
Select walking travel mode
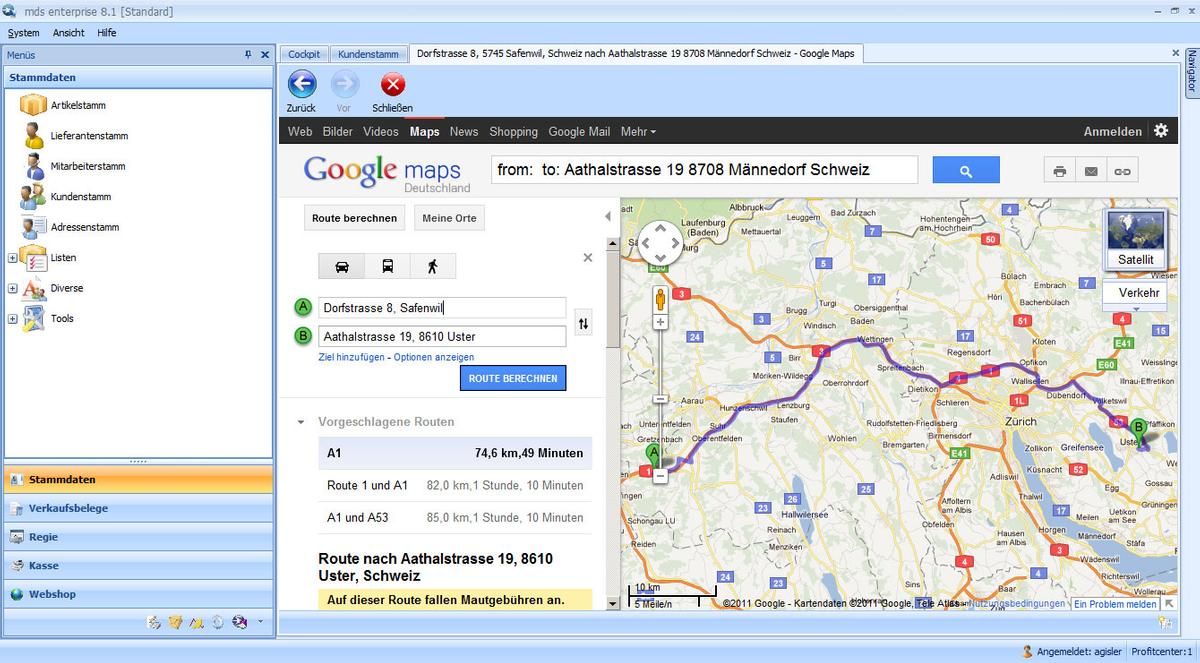433,266
